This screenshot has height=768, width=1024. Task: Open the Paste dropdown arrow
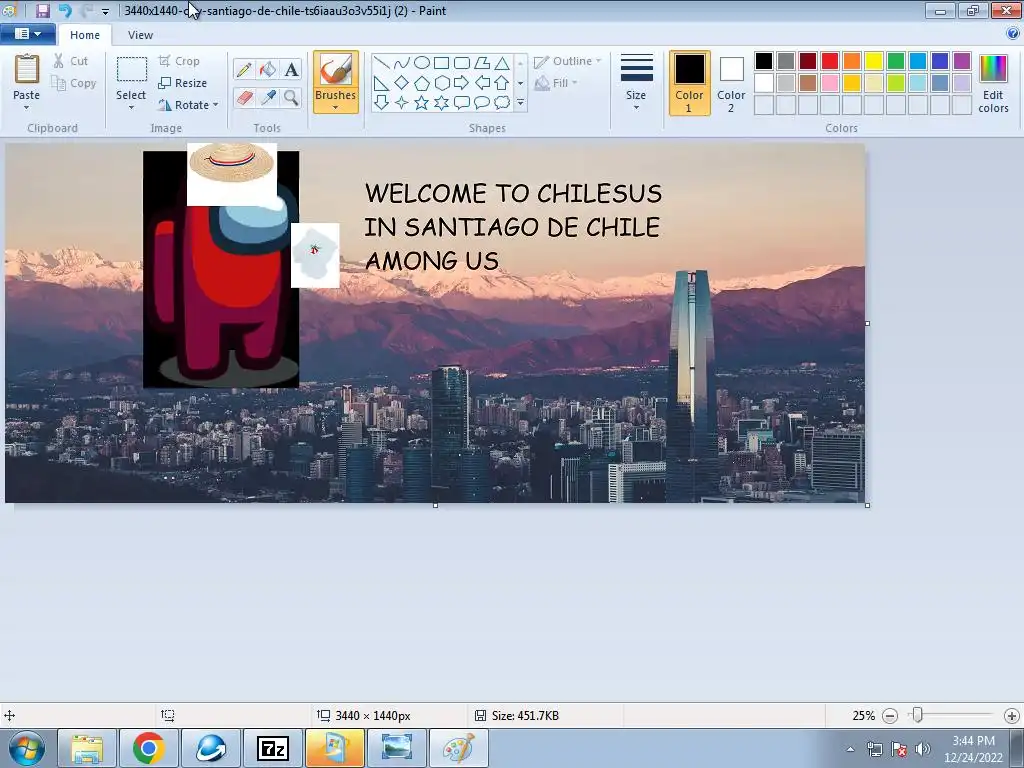click(27, 107)
